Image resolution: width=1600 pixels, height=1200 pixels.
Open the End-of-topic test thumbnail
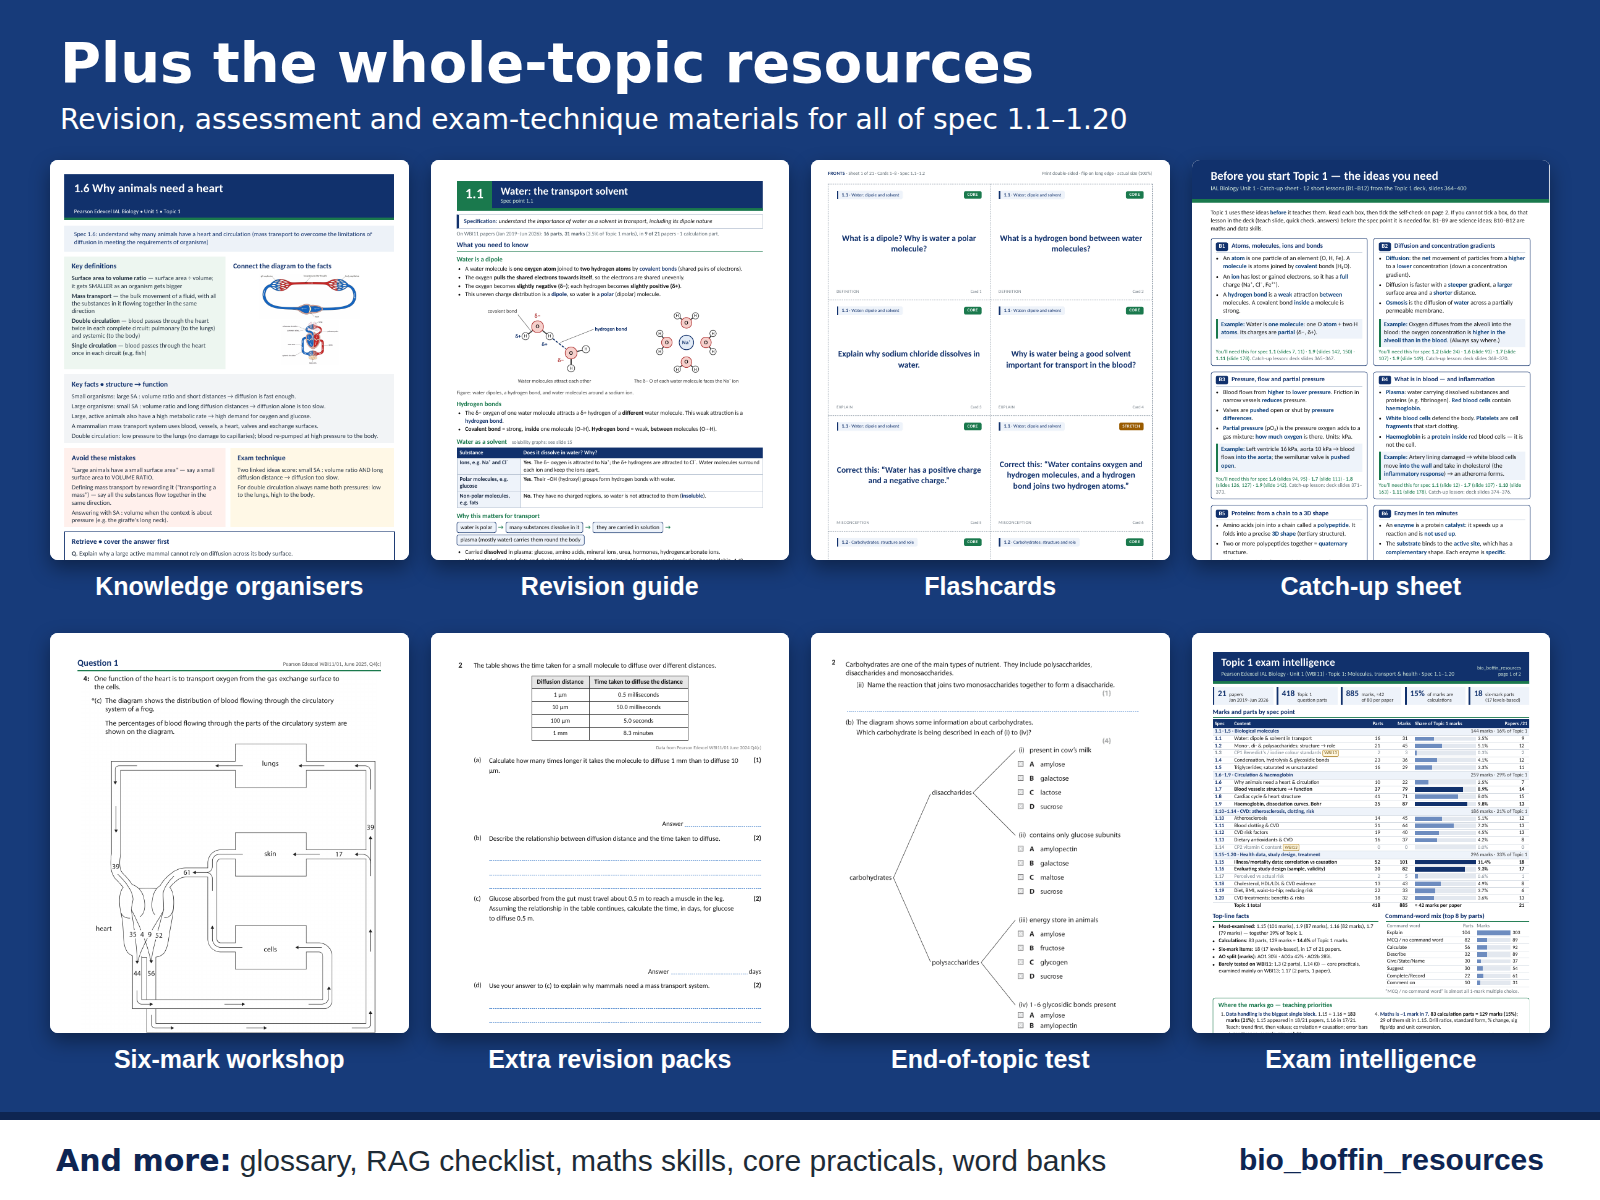coord(990,833)
